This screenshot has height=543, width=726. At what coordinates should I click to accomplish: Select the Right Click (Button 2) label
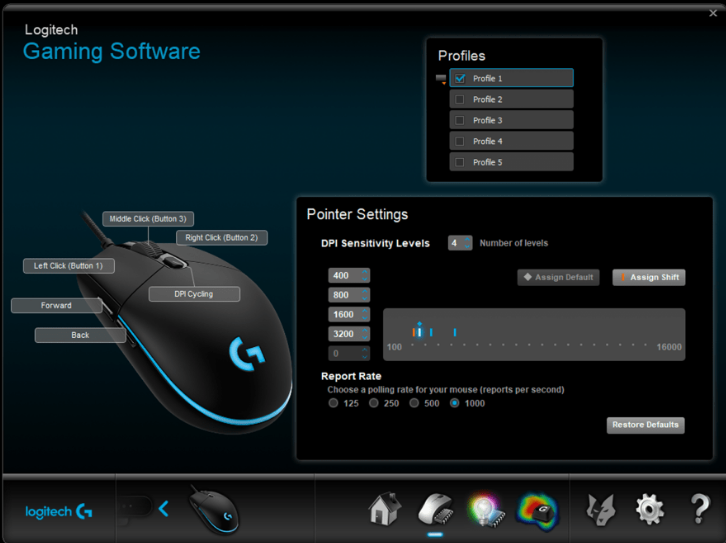[x=222, y=237]
